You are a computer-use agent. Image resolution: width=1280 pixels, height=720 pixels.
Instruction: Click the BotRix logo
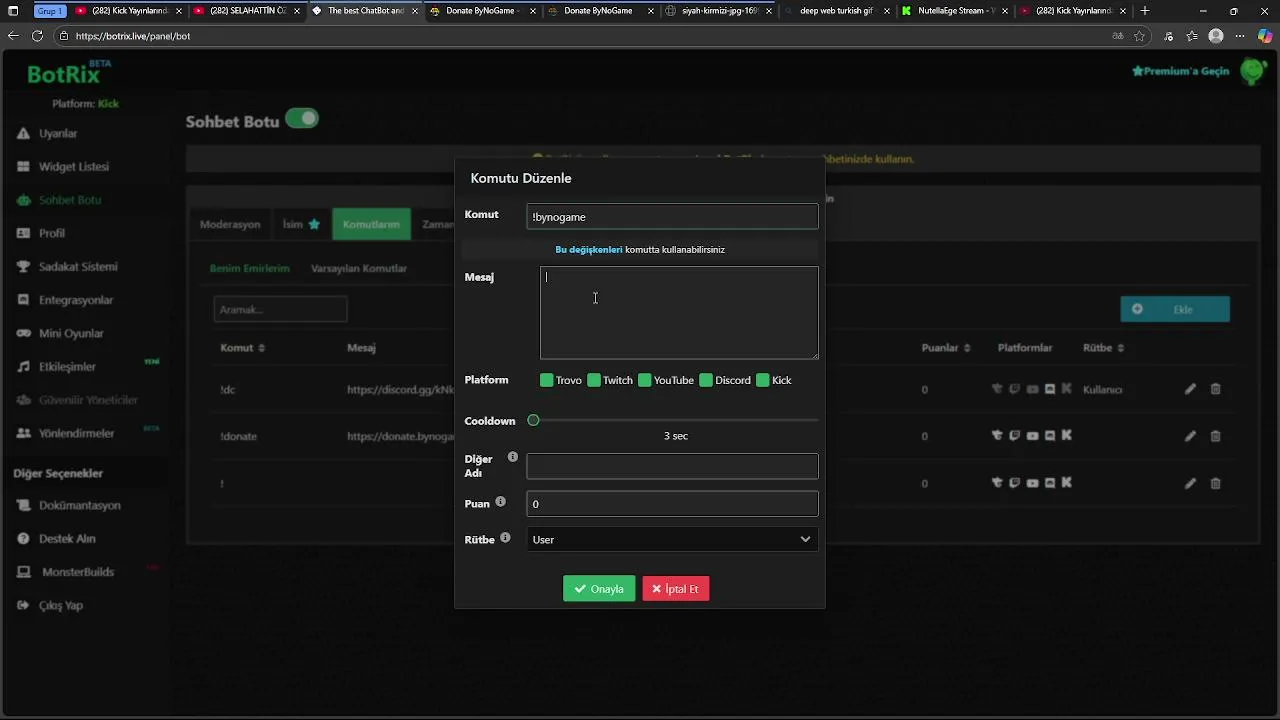68,72
